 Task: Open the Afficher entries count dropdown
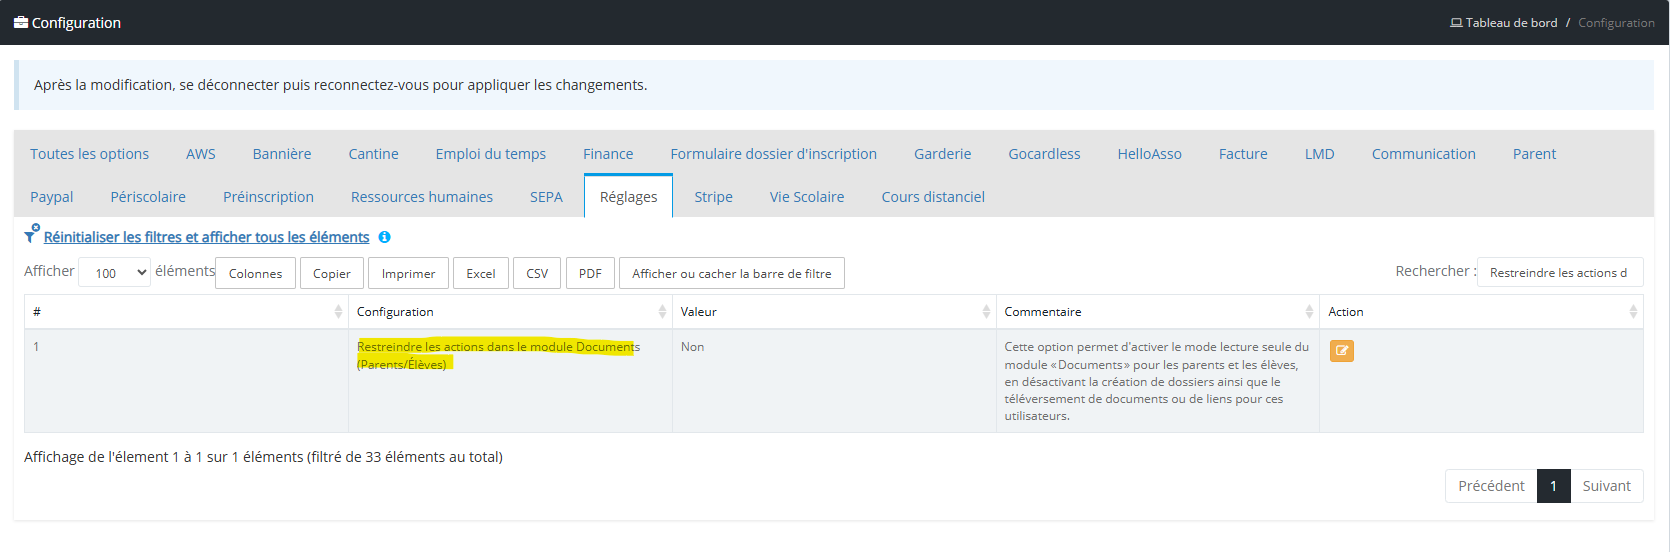tap(114, 273)
